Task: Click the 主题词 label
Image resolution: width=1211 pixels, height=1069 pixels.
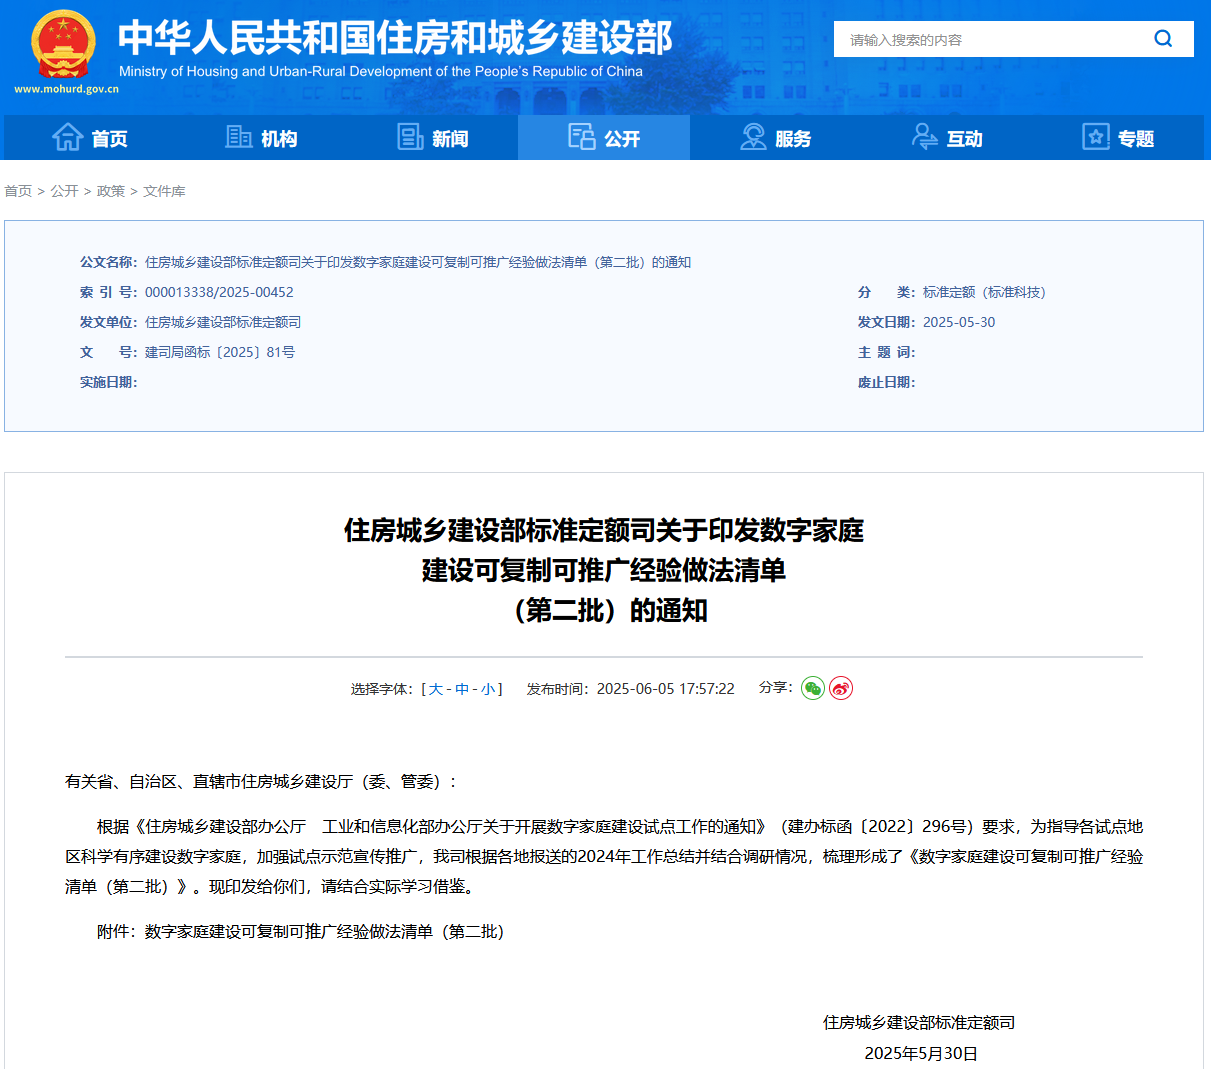Action: coord(887,352)
